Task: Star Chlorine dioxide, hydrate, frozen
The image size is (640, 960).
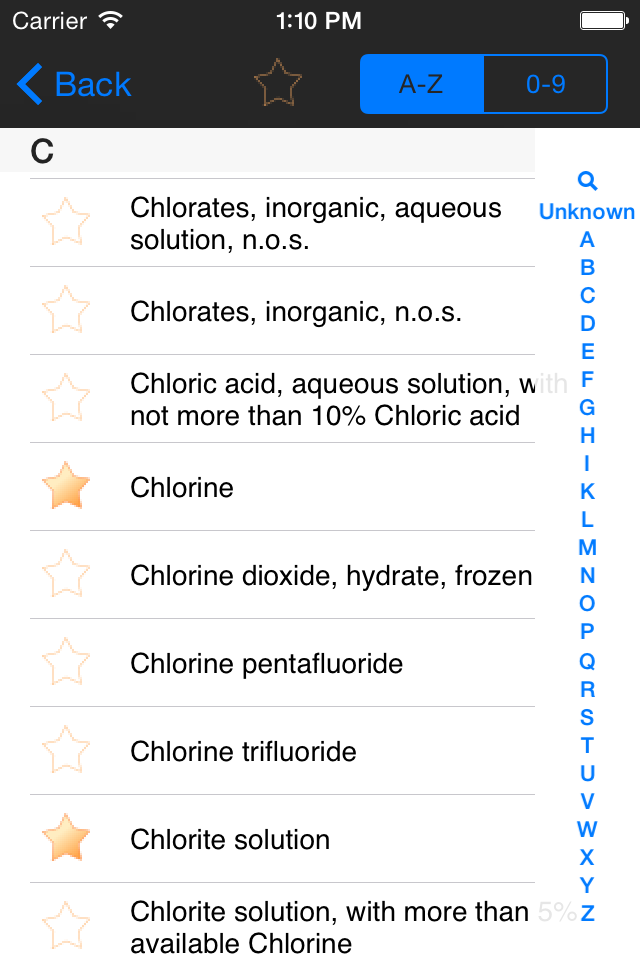Action: tap(66, 575)
